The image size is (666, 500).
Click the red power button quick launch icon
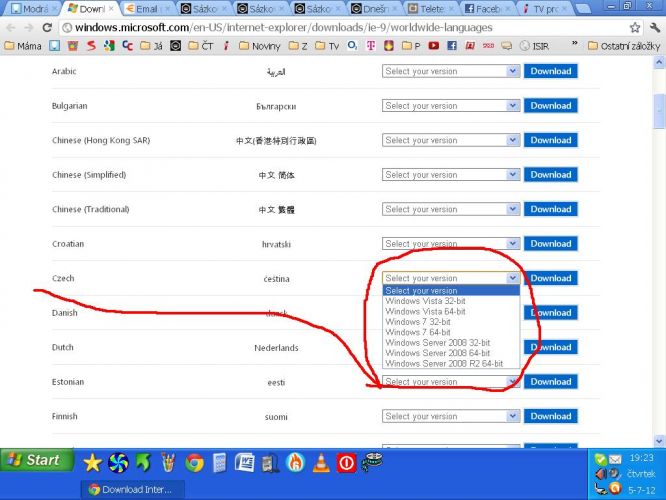346,463
